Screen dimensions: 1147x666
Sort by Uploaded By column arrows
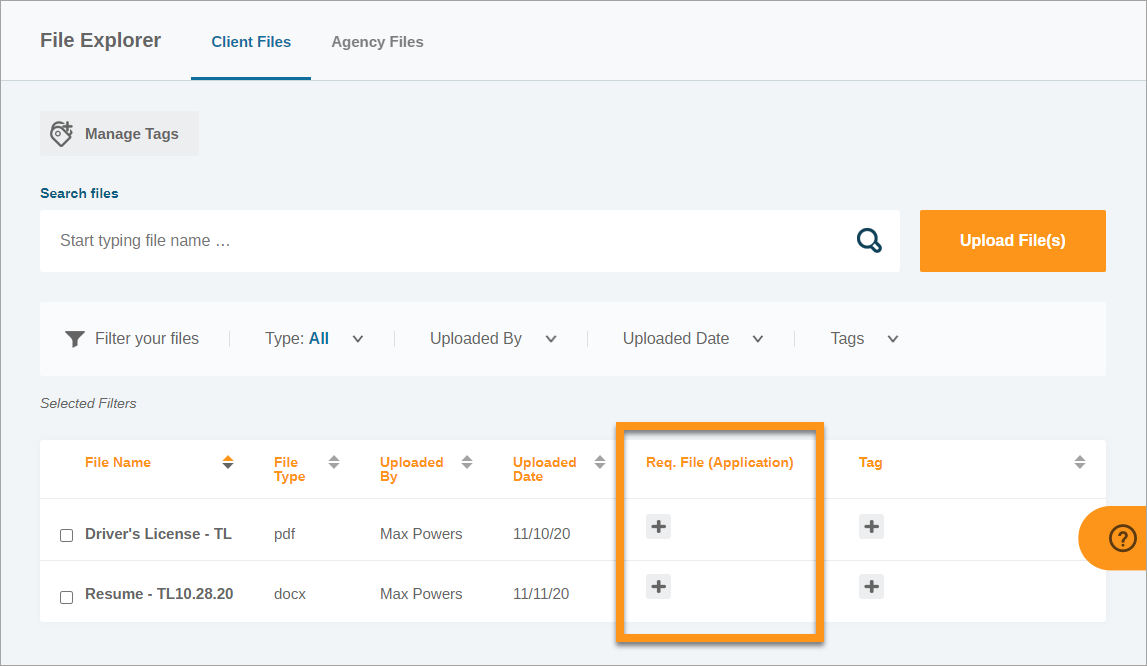pos(467,462)
